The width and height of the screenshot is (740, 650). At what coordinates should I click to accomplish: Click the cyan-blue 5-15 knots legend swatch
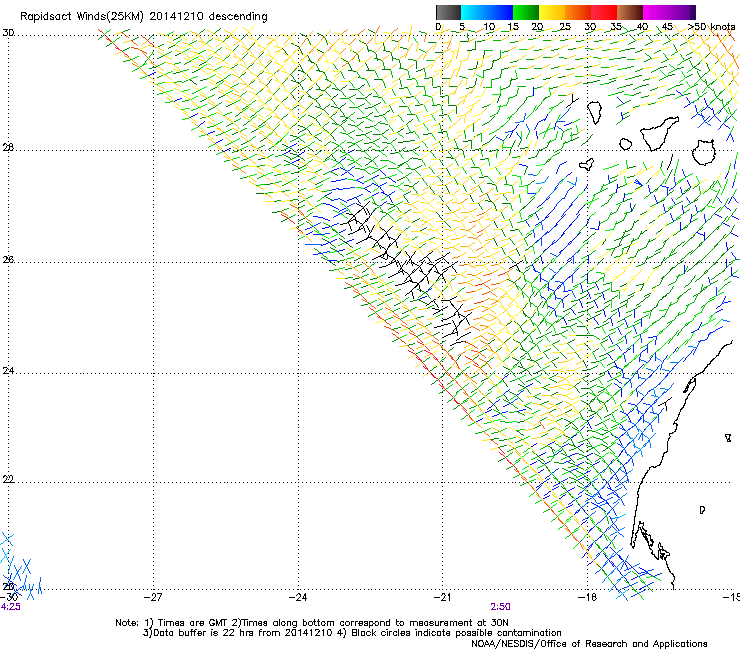487,12
